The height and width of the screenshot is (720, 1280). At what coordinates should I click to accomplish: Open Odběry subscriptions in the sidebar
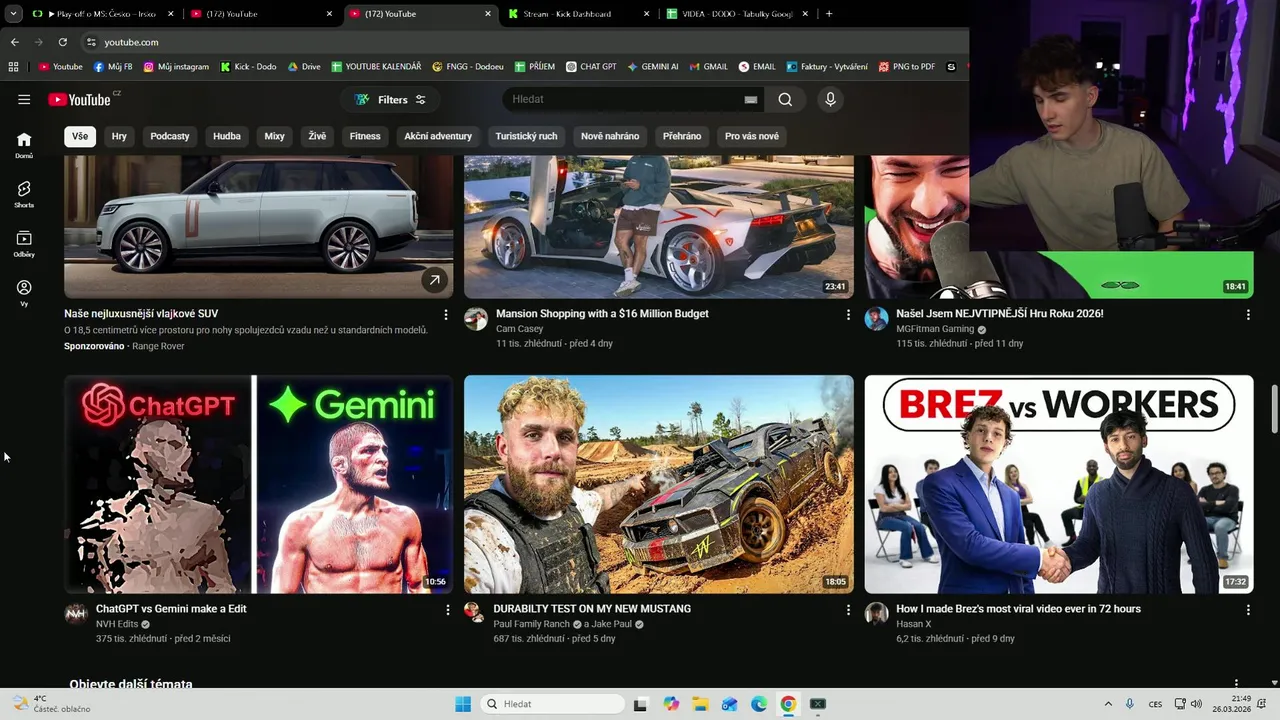24,244
